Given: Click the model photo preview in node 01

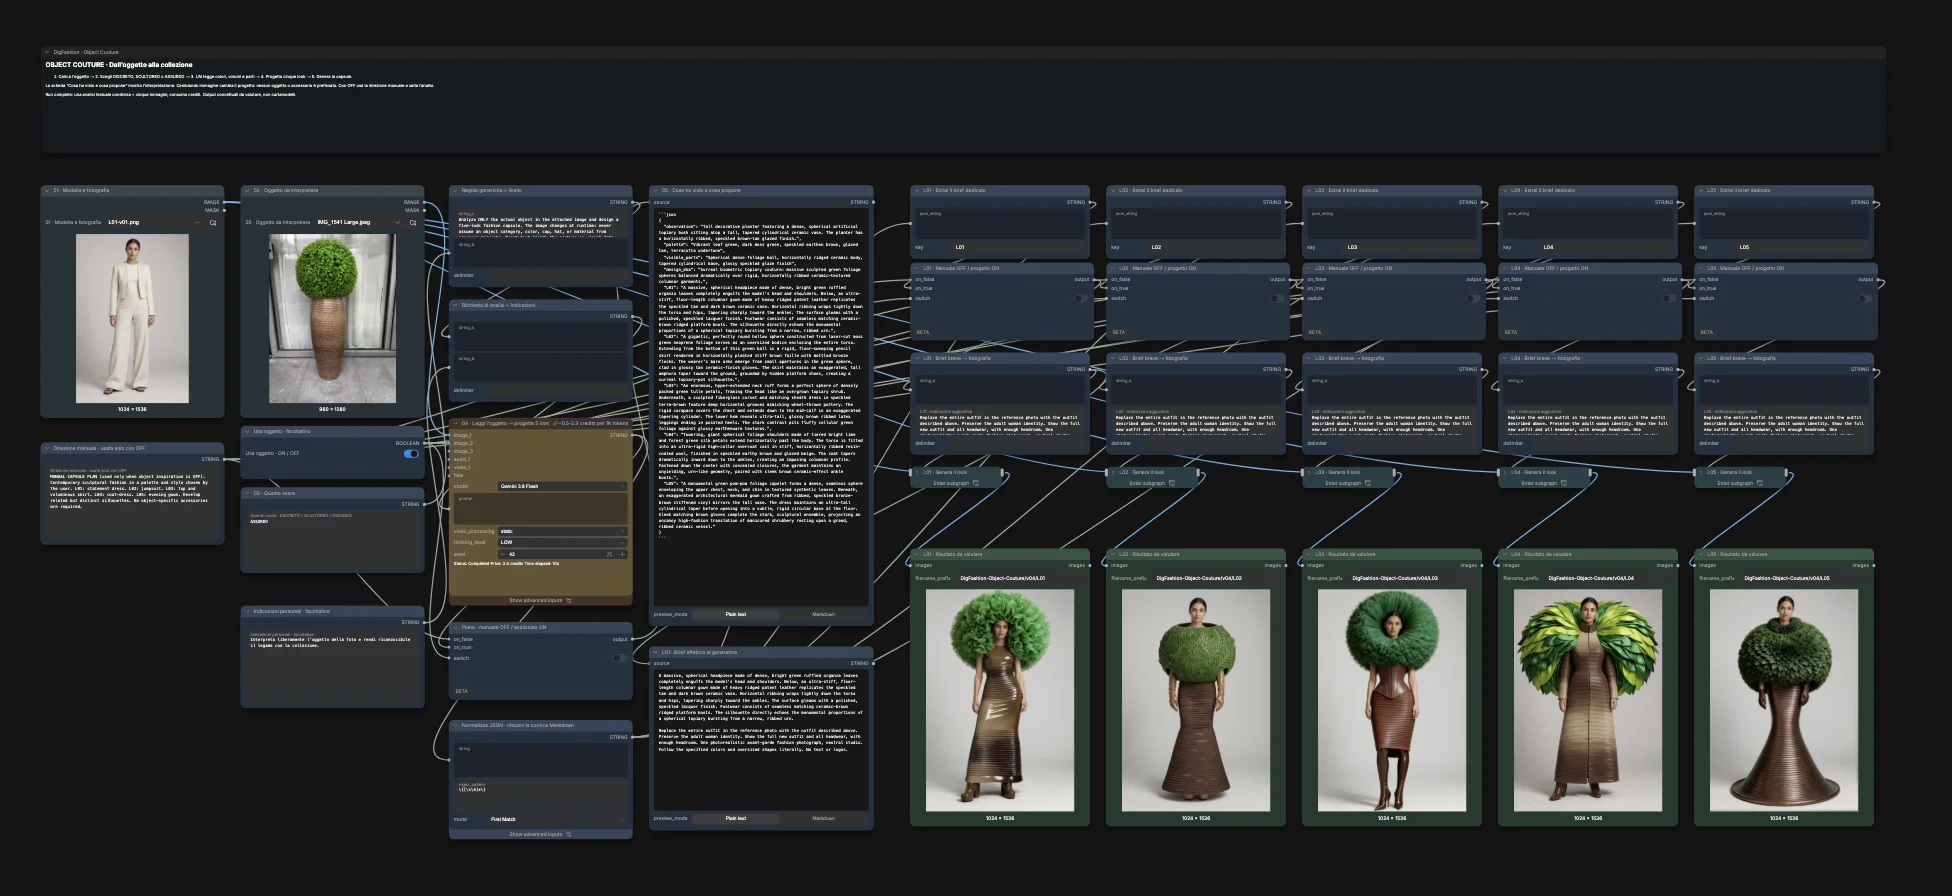Looking at the screenshot, I should pyautogui.click(x=132, y=319).
